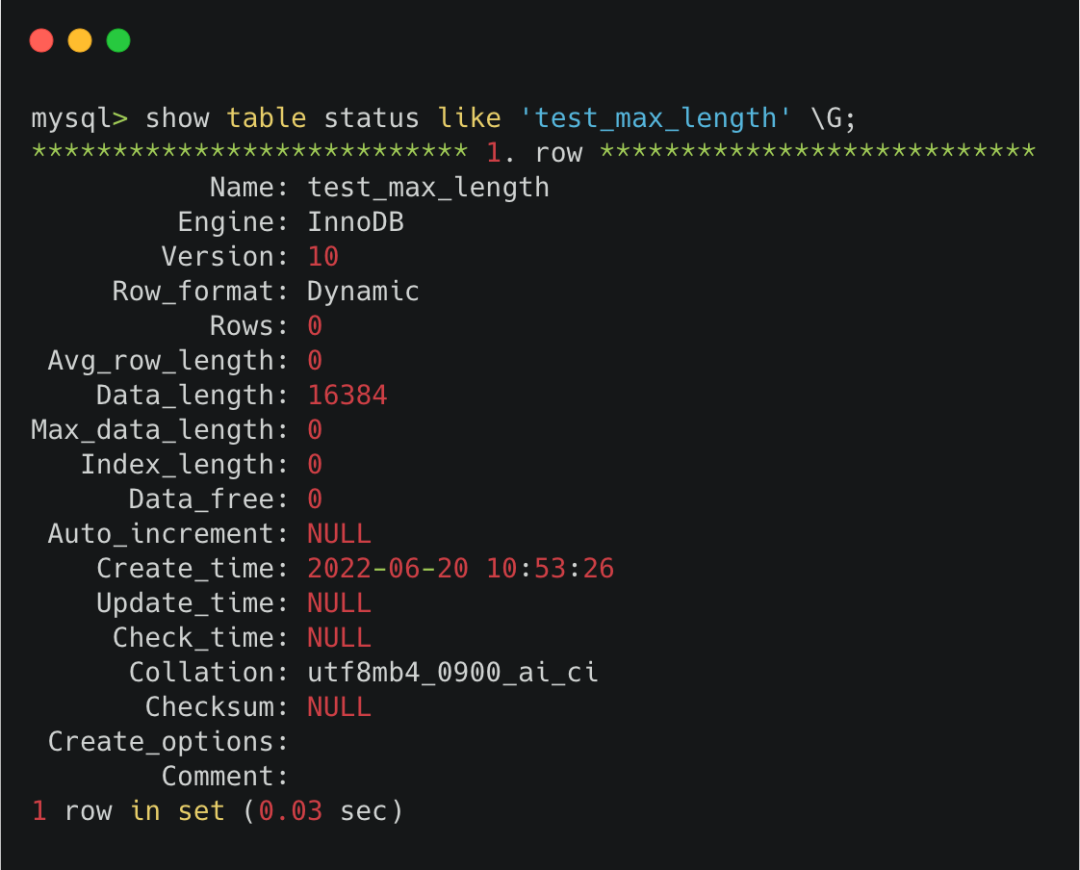
Task: Click the Create_time timestamp value
Action: coord(460,569)
